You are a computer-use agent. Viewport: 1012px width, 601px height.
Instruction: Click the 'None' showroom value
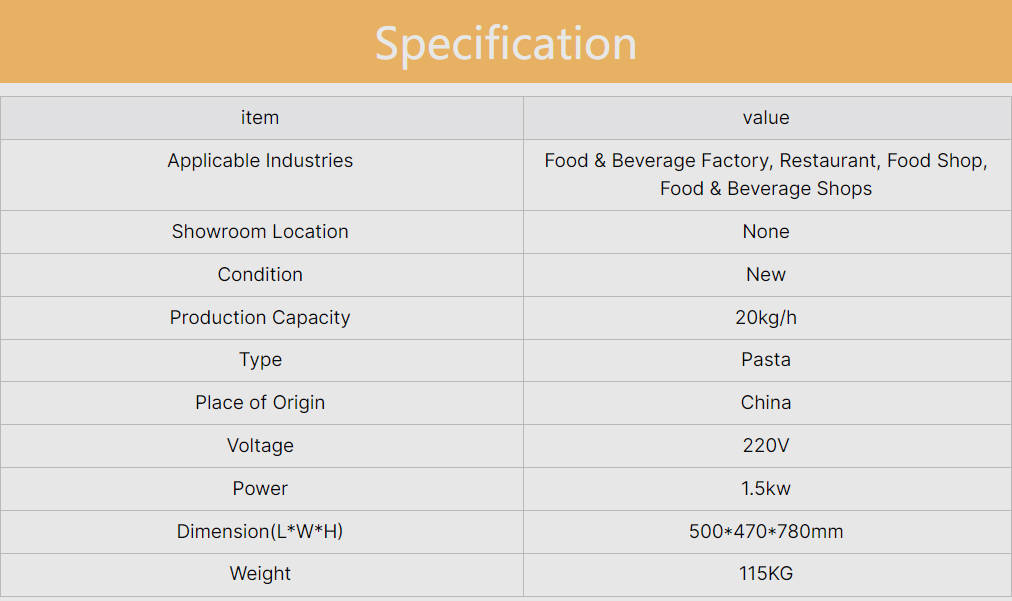click(766, 232)
